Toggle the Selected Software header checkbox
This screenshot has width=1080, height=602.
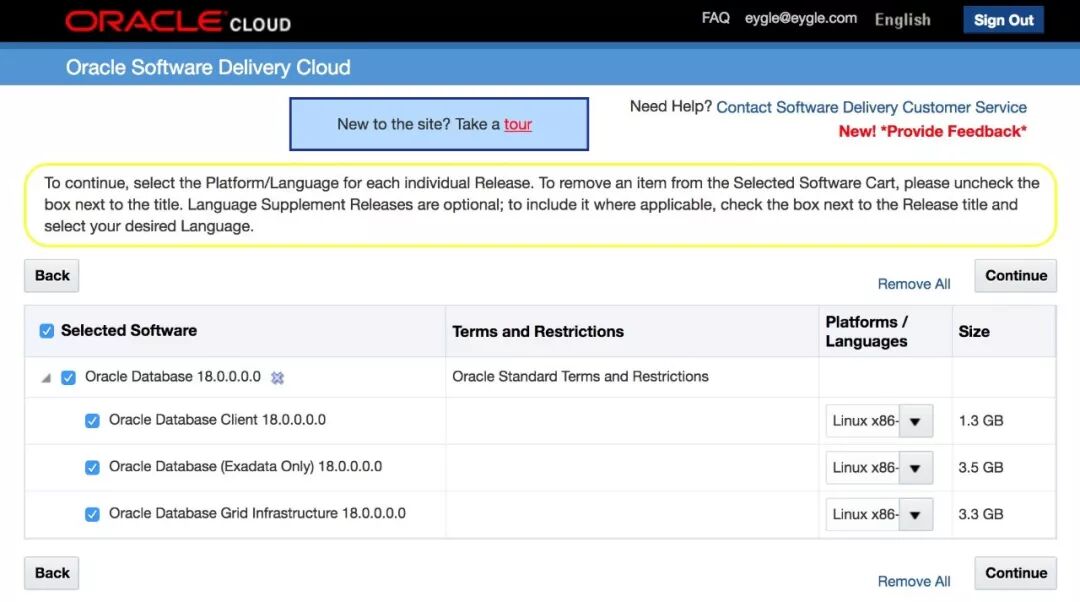[46, 331]
